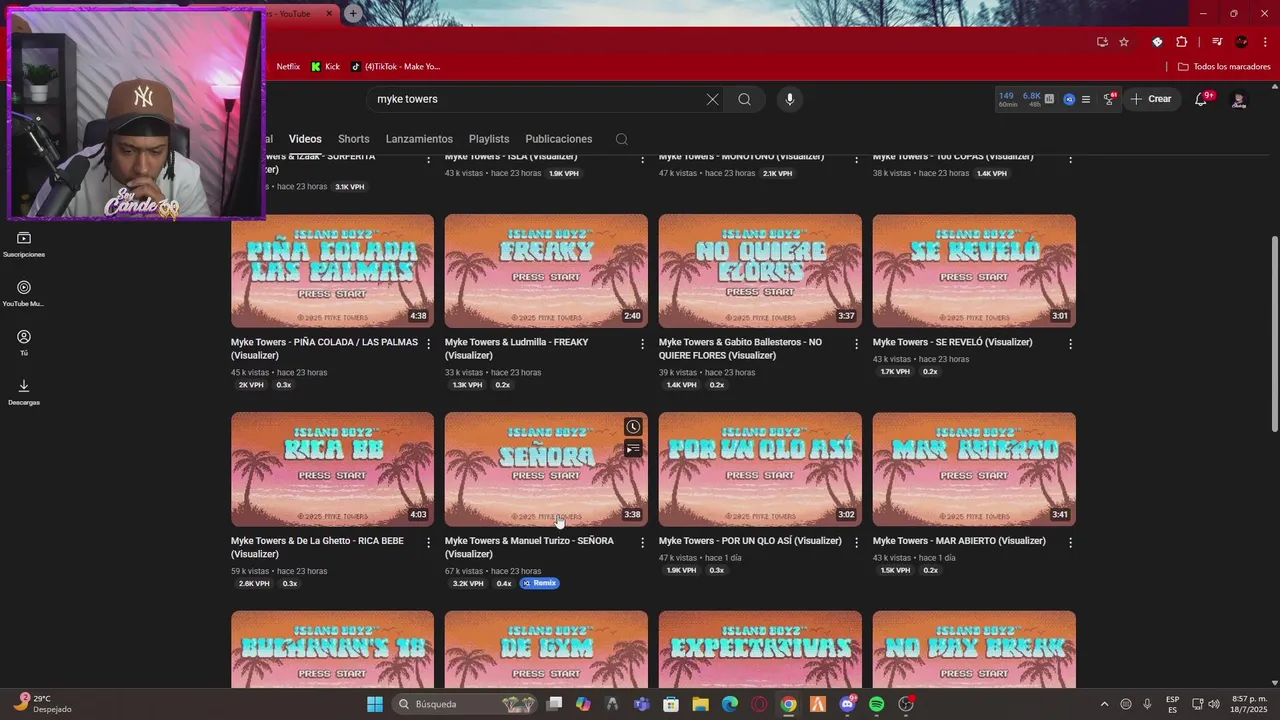Open the RICA BB video thumbnail

(x=332, y=469)
